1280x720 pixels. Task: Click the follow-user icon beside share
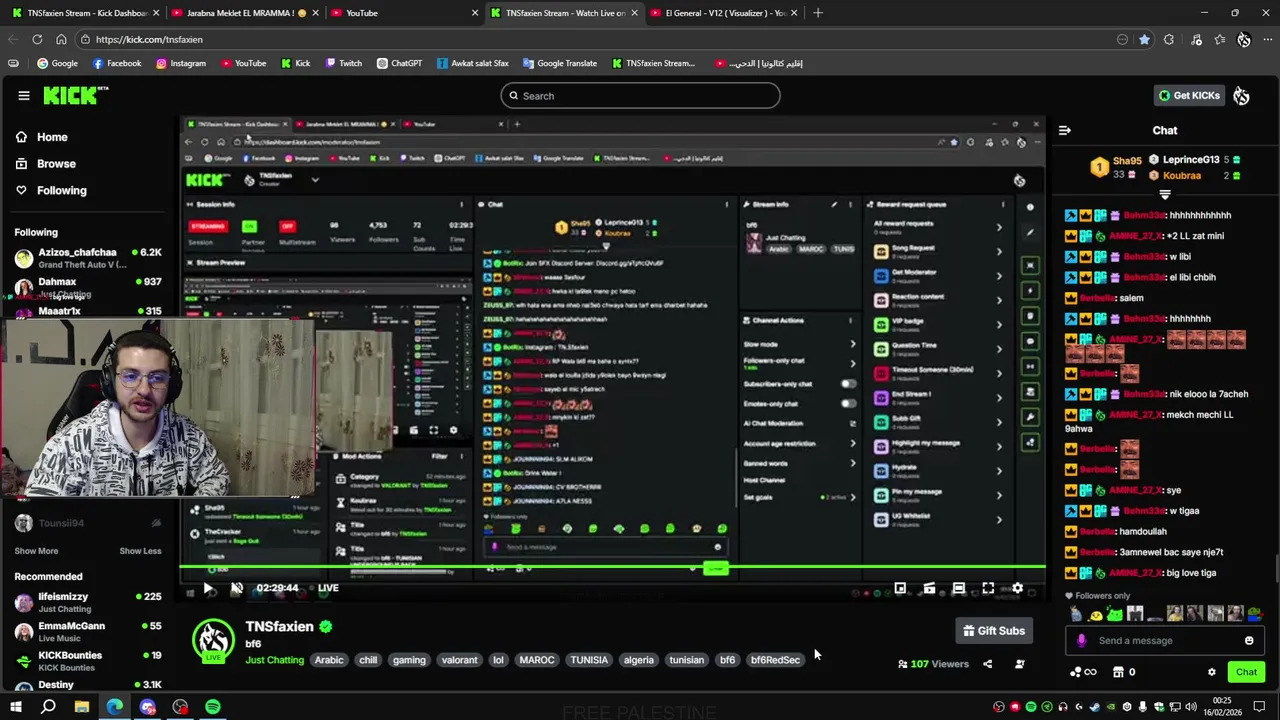[x=1020, y=664]
